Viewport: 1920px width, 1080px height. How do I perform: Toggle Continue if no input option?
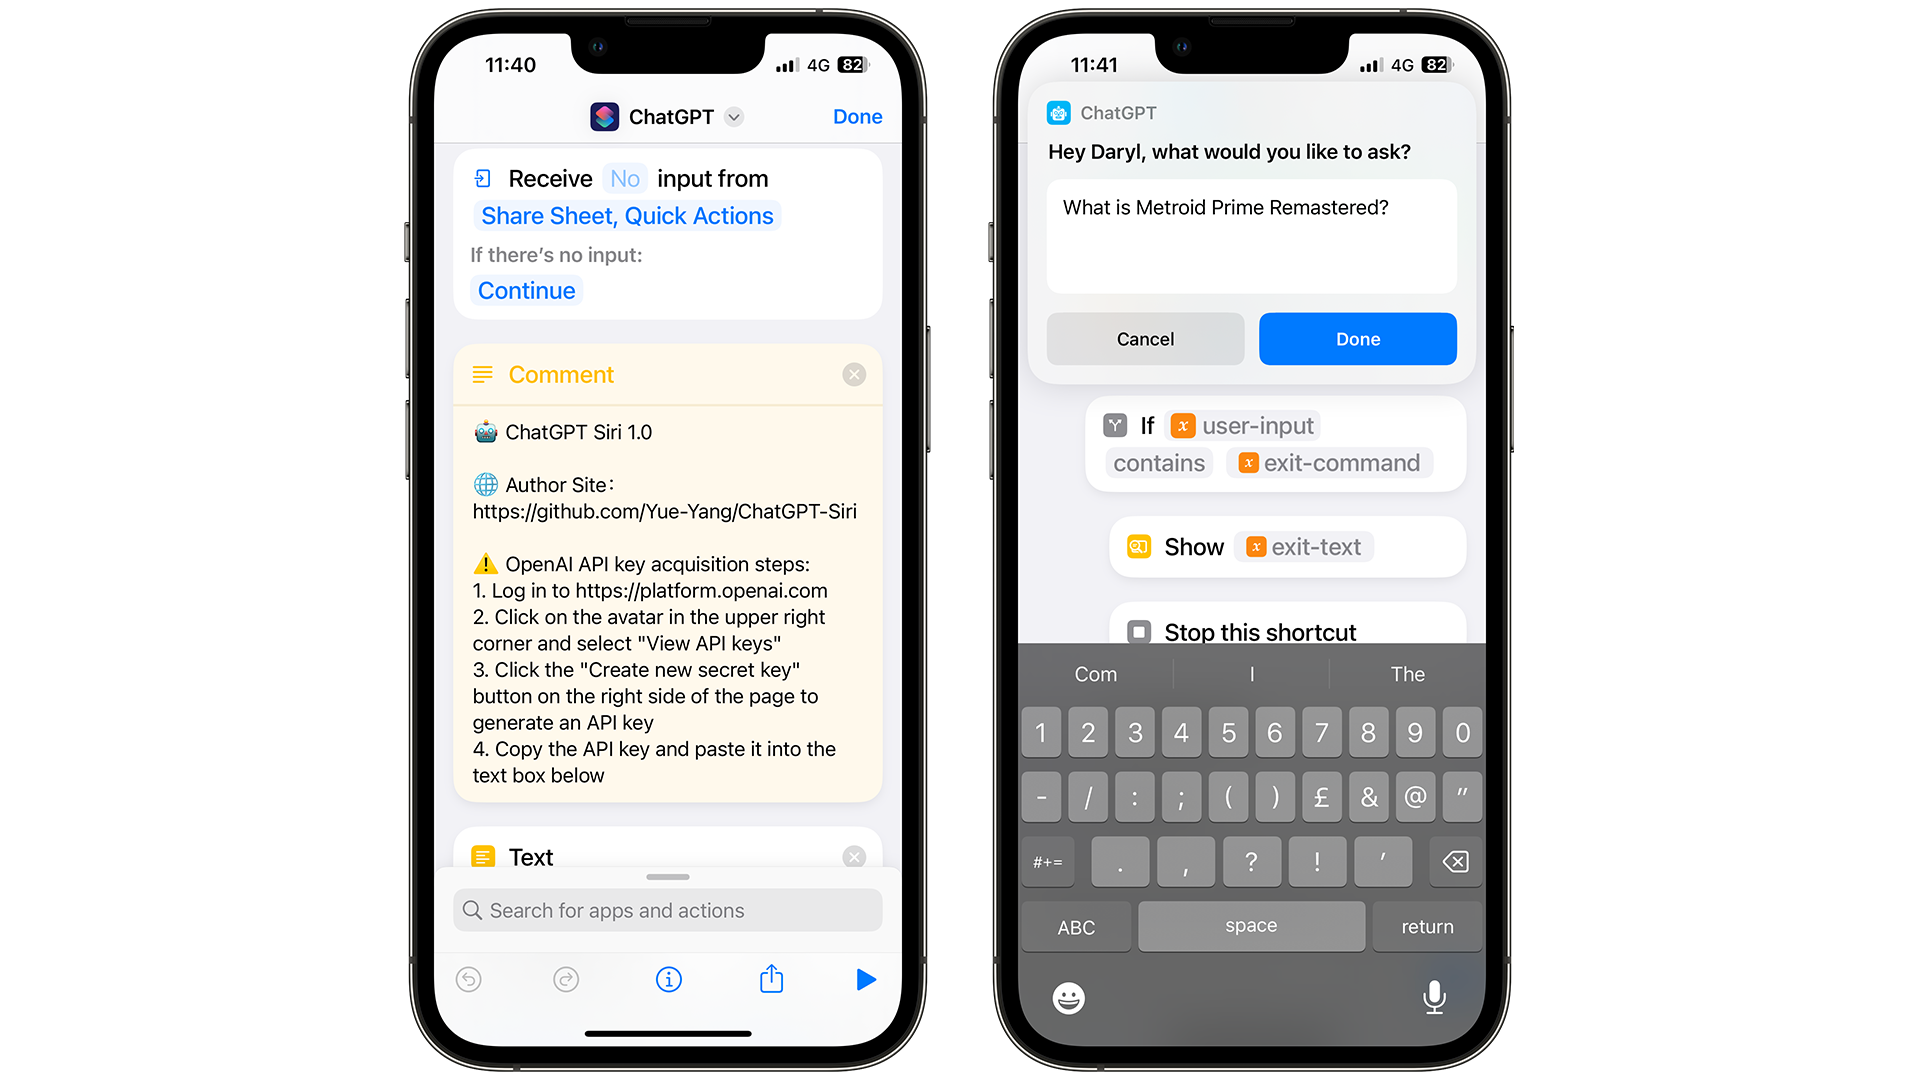click(x=527, y=291)
